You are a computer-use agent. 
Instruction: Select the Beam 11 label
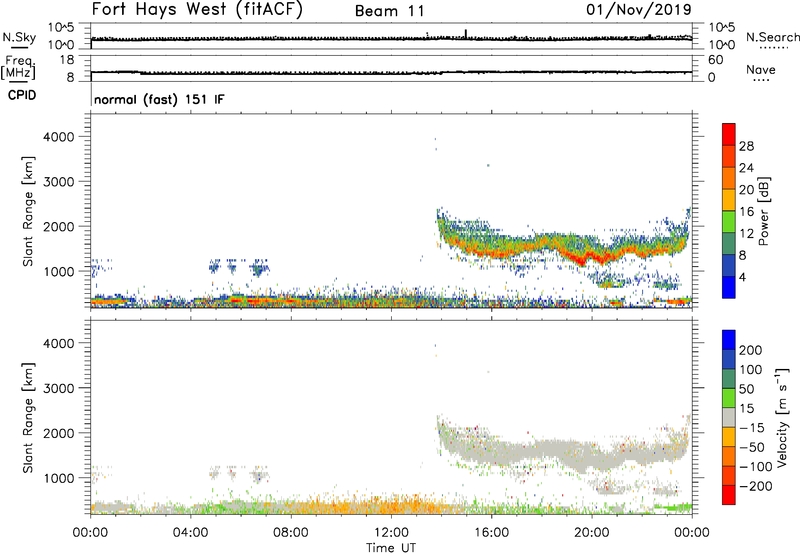click(390, 11)
